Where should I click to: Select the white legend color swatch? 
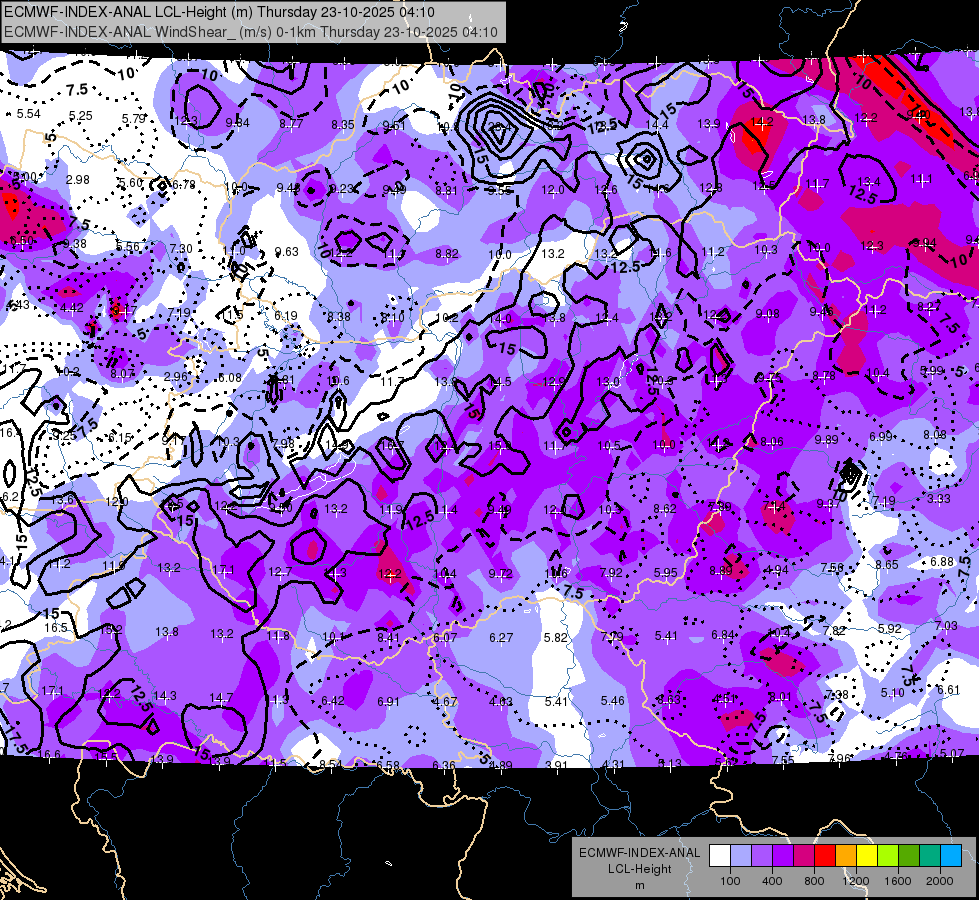(x=720, y=856)
